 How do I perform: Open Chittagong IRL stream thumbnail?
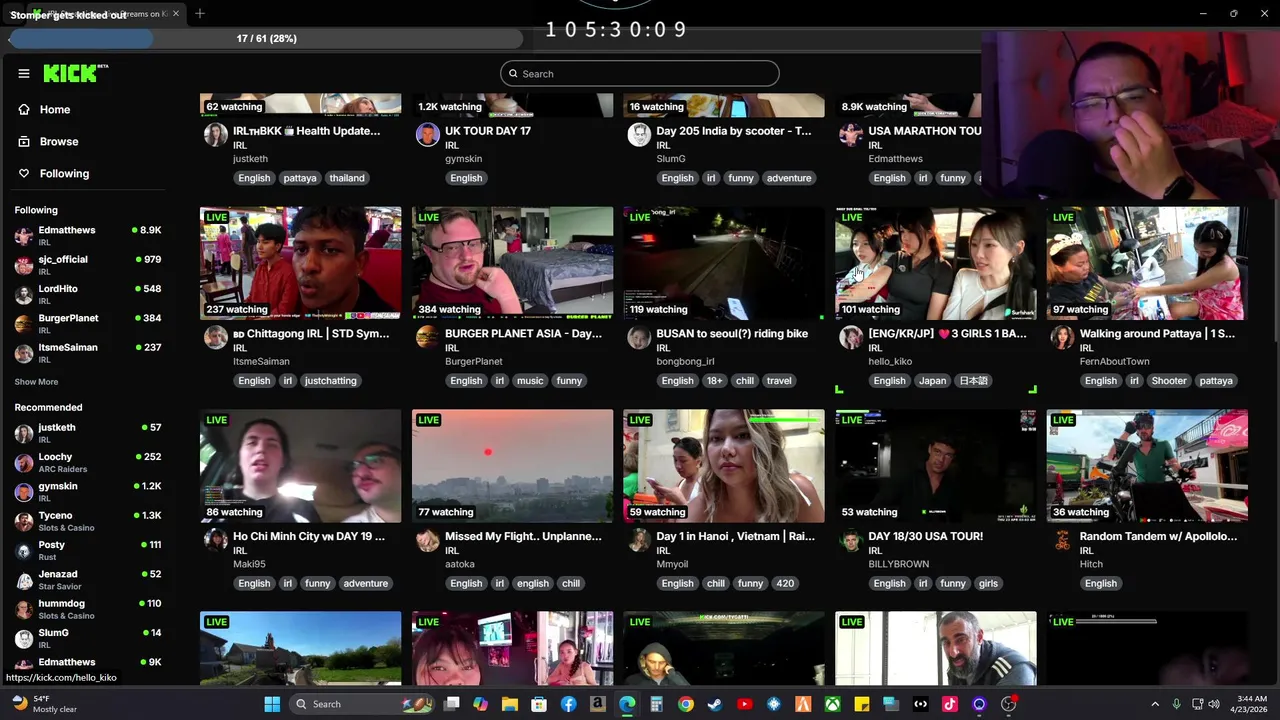click(300, 263)
